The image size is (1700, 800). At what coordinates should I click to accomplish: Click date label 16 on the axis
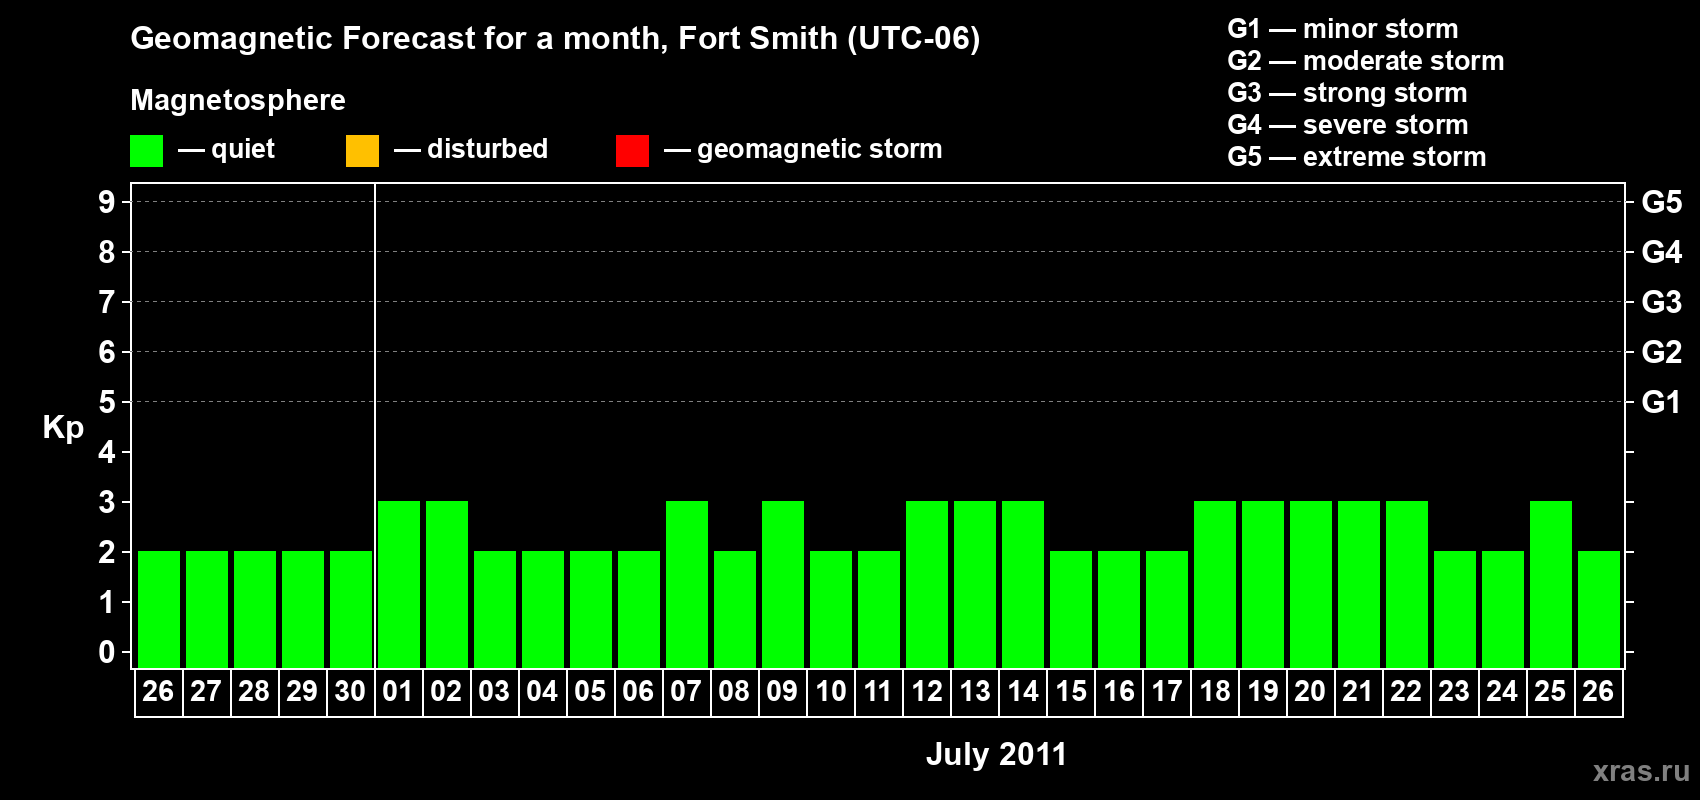(1119, 692)
